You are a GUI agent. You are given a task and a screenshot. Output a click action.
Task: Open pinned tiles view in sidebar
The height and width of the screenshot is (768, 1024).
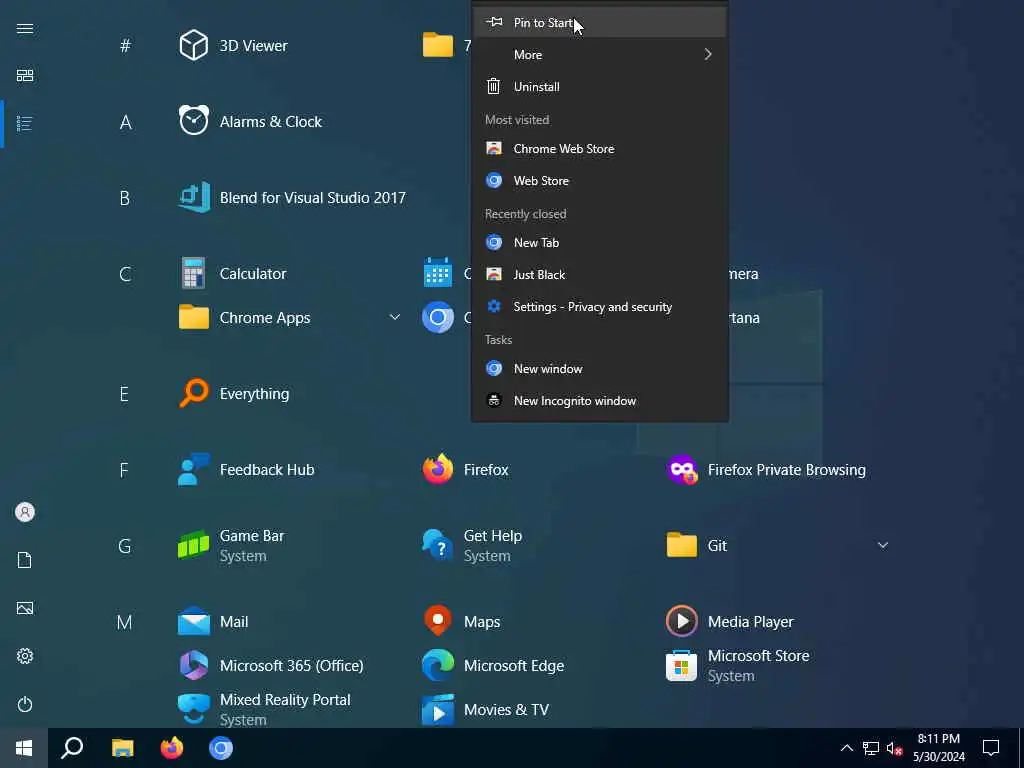point(25,76)
